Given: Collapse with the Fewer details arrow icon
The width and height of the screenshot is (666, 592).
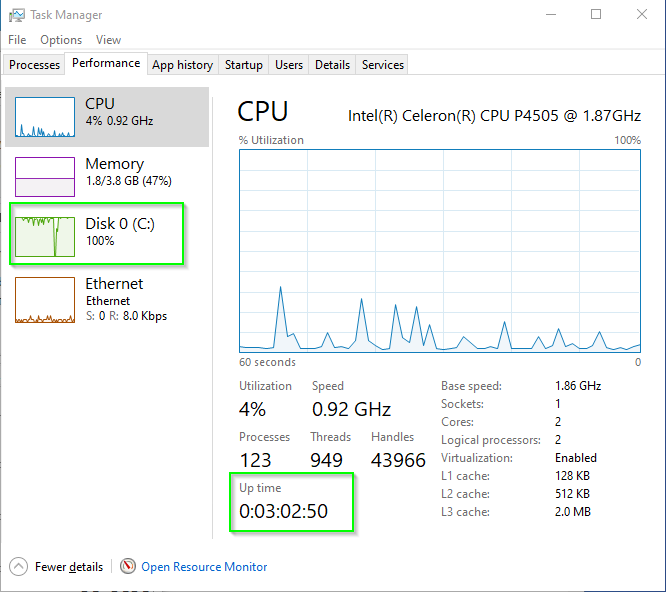Looking at the screenshot, I should pyautogui.click(x=18, y=567).
